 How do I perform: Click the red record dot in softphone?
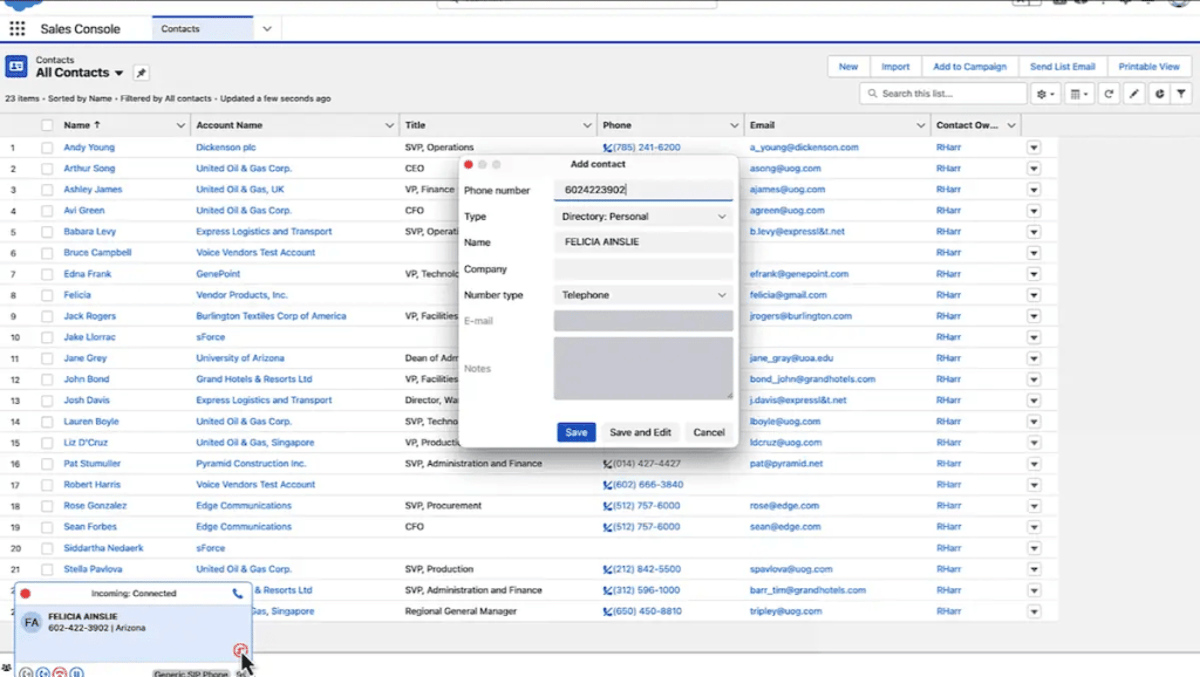[25, 594]
